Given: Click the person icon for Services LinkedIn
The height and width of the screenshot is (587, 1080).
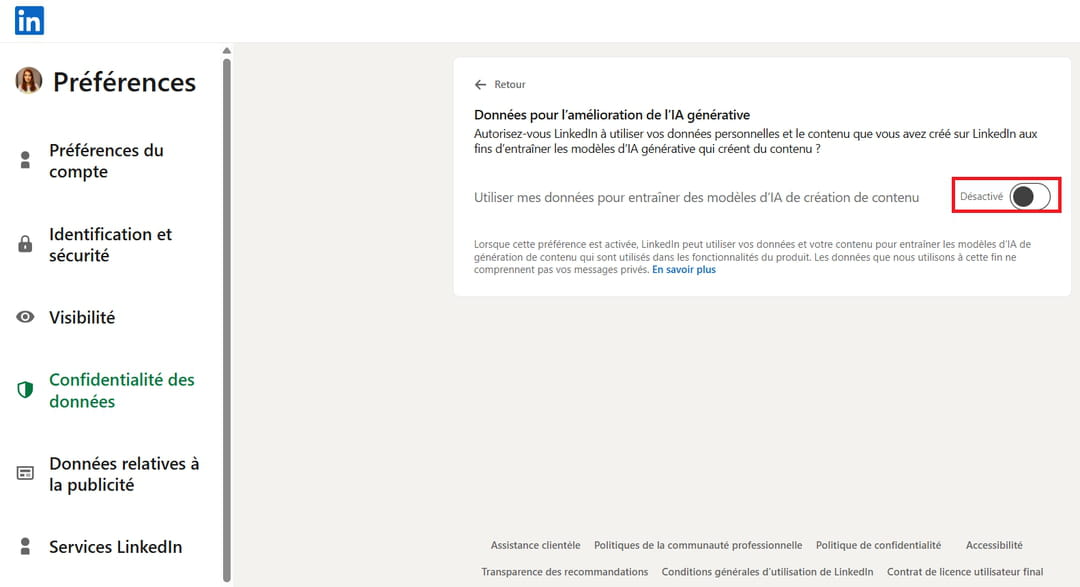Looking at the screenshot, I should click(26, 546).
